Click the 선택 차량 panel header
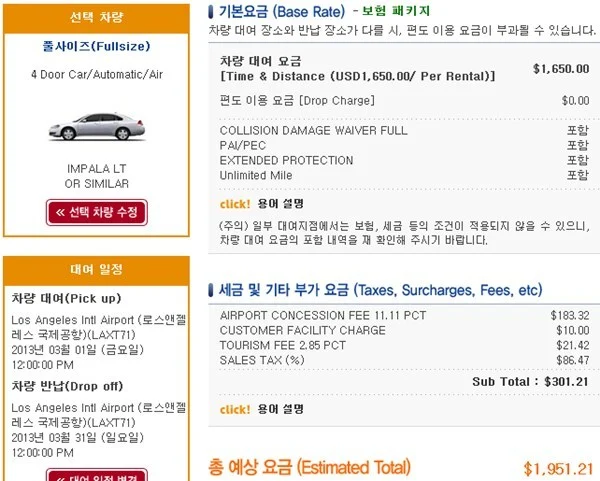This screenshot has height=481, width=600. (x=96, y=18)
